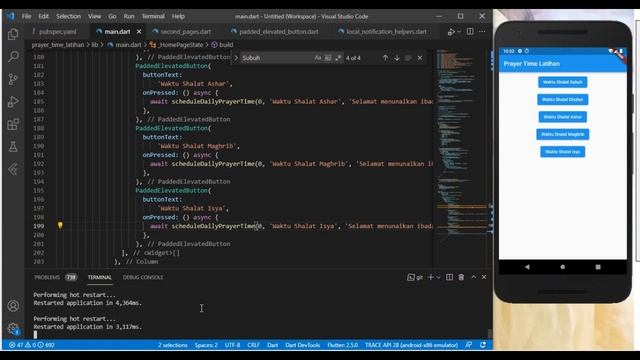The image size is (640, 360).
Task: Click the Run/Debug button in editor title
Action: pyautogui.click(x=451, y=32)
